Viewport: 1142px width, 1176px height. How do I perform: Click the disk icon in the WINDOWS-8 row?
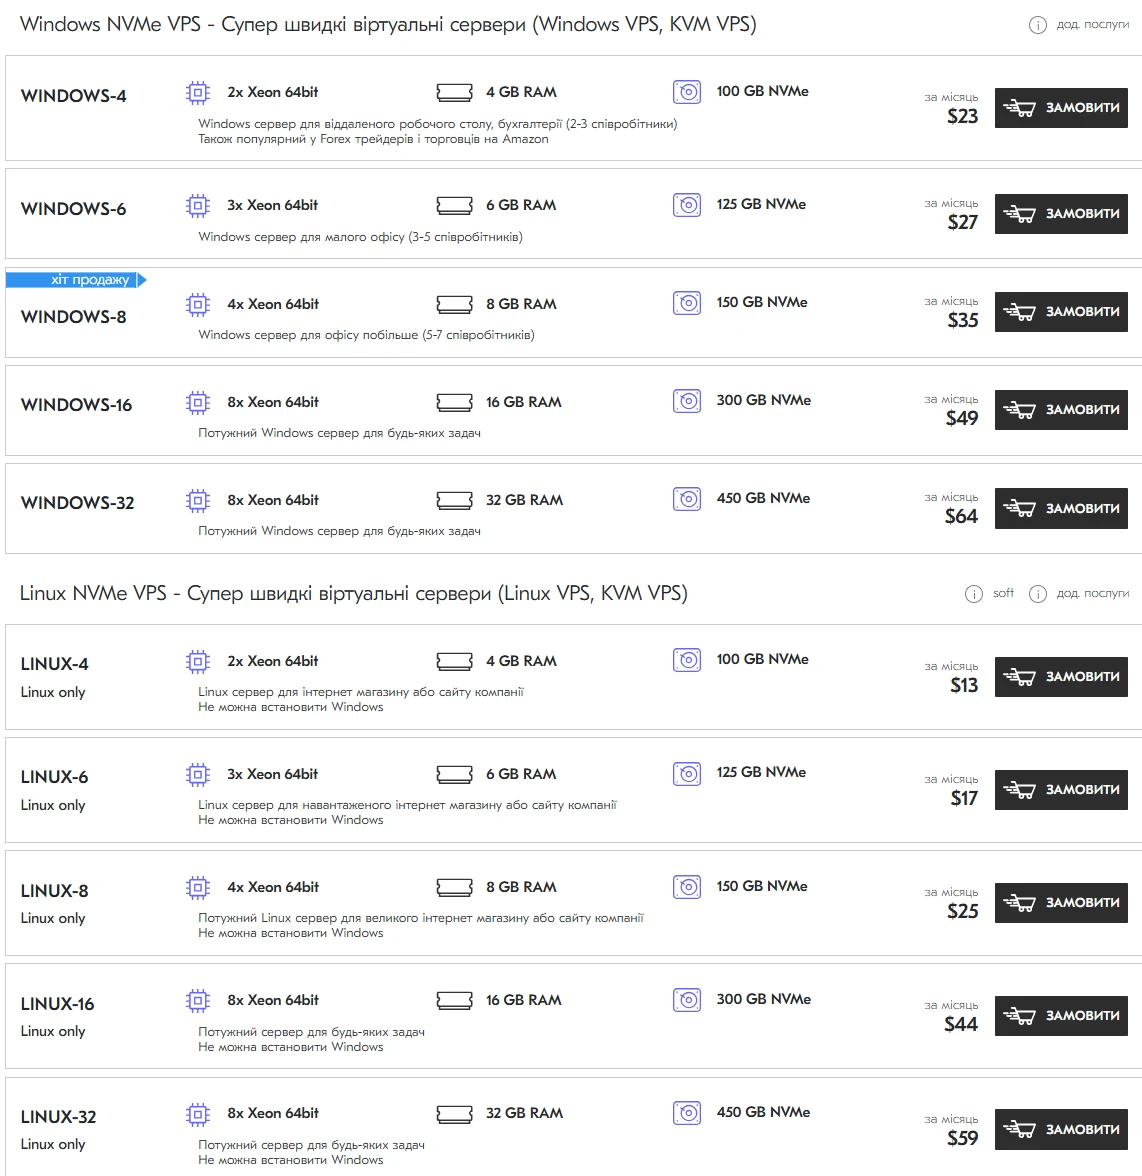click(687, 303)
